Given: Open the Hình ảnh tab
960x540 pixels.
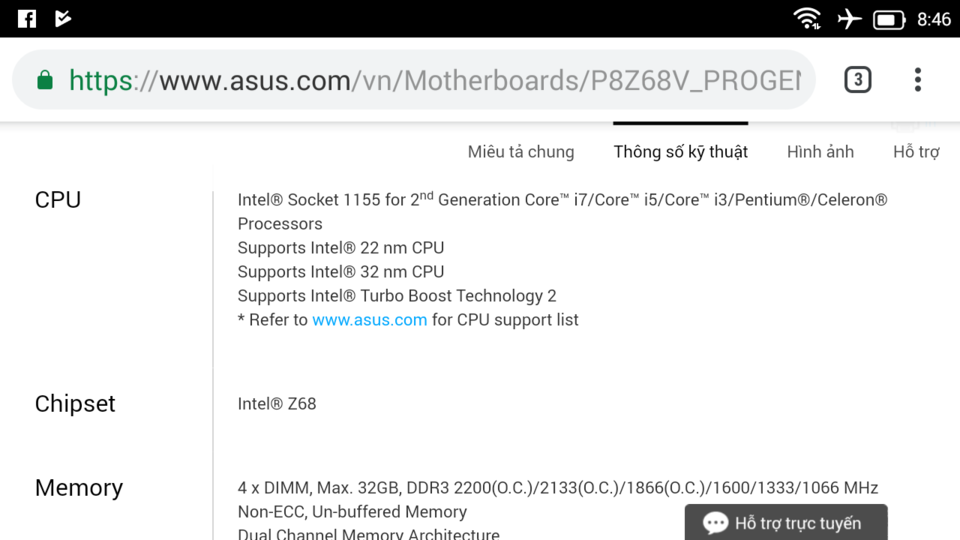Looking at the screenshot, I should [x=820, y=152].
